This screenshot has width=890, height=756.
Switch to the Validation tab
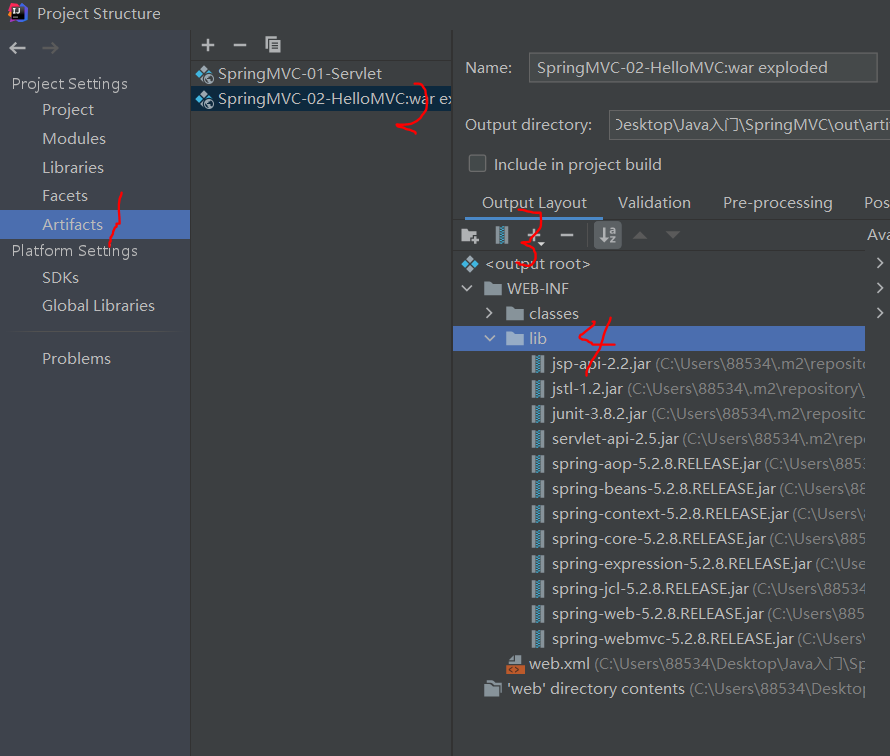[654, 203]
